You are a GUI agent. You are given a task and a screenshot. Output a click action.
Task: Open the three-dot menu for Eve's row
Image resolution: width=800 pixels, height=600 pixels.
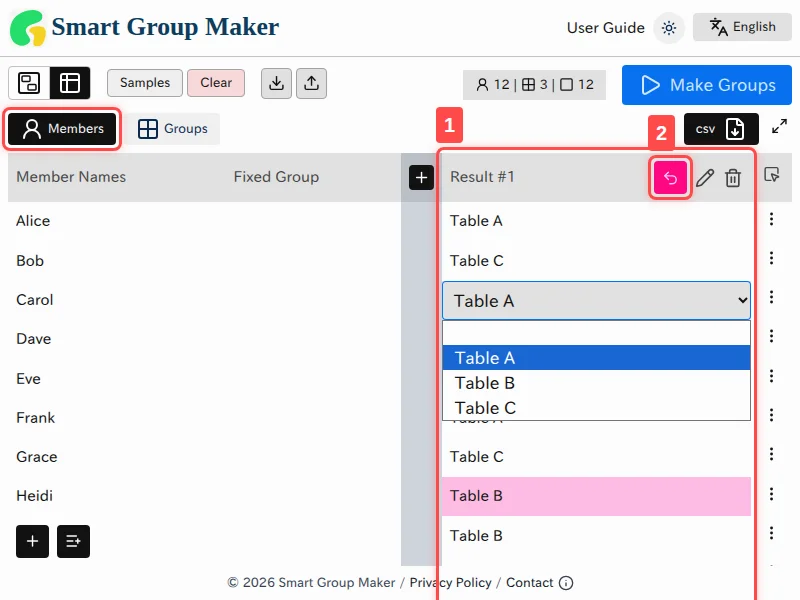(x=771, y=376)
